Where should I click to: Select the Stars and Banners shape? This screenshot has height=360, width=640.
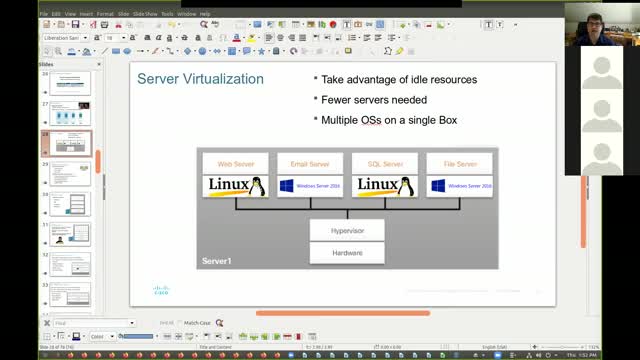[x=261, y=51]
